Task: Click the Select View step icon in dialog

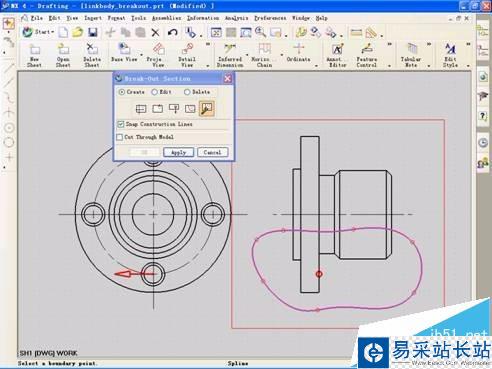Action: (x=141, y=109)
